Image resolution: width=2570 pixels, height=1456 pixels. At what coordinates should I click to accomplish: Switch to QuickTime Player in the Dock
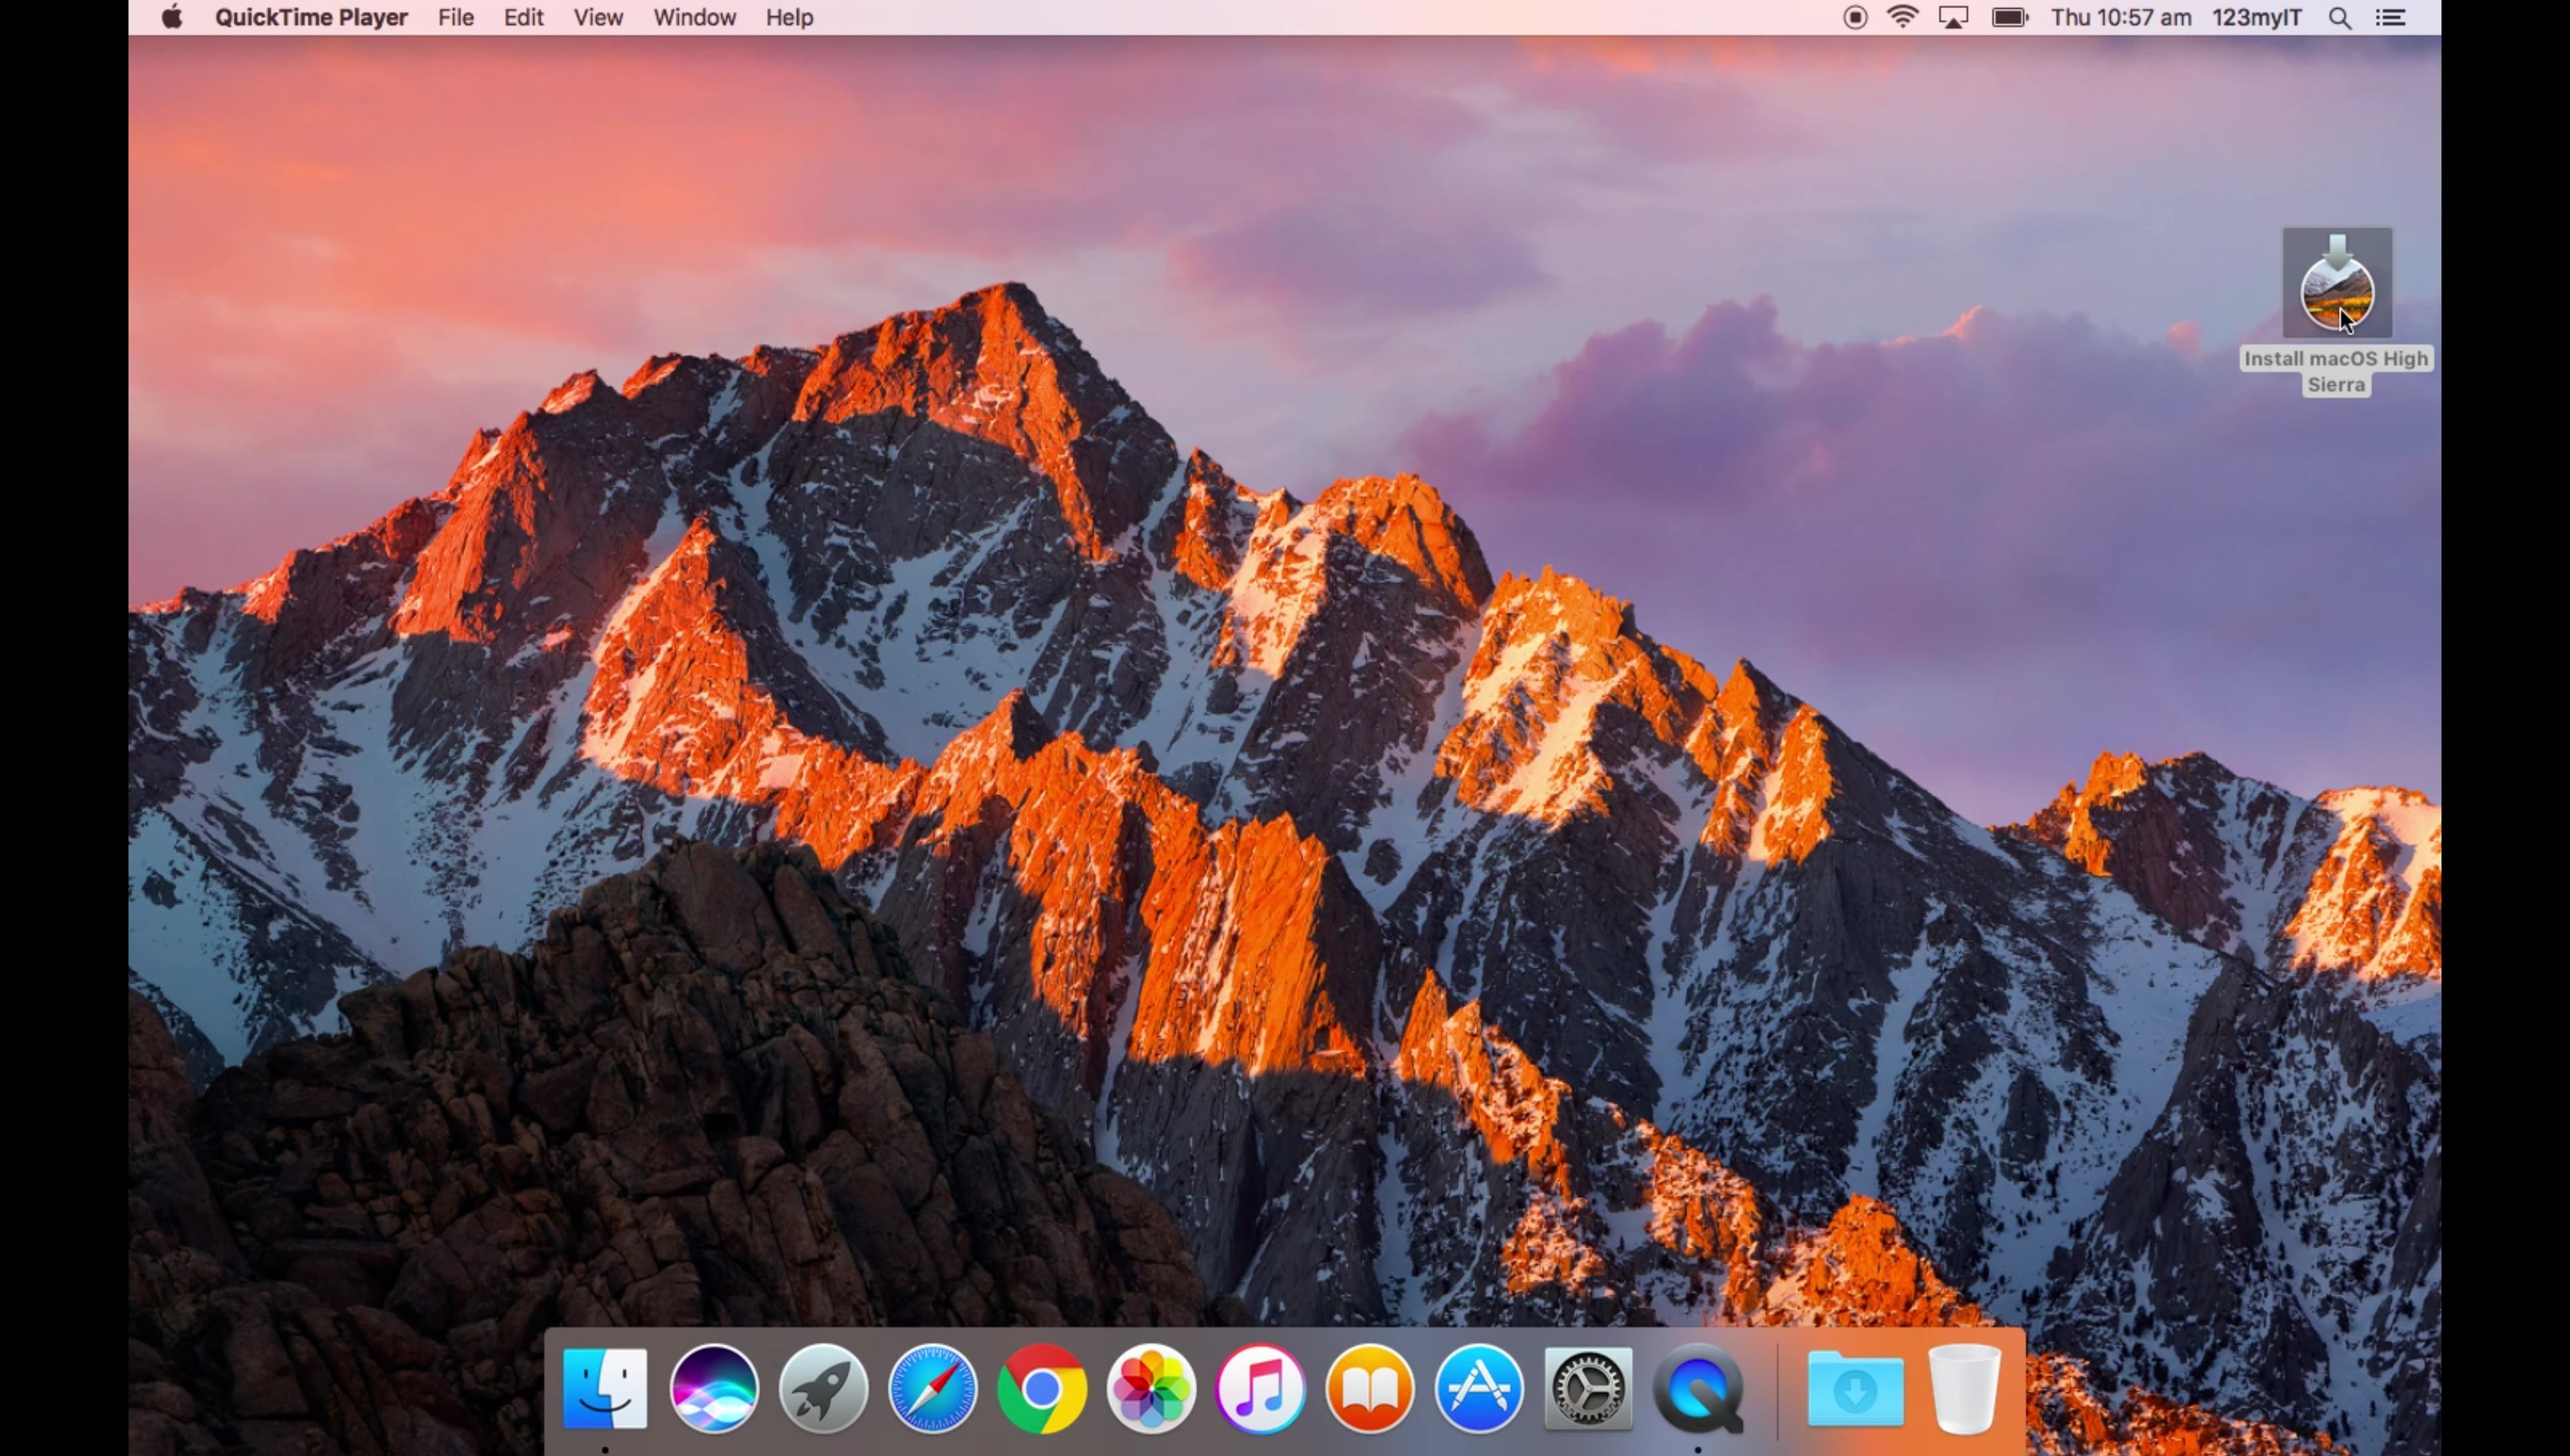(1698, 1388)
